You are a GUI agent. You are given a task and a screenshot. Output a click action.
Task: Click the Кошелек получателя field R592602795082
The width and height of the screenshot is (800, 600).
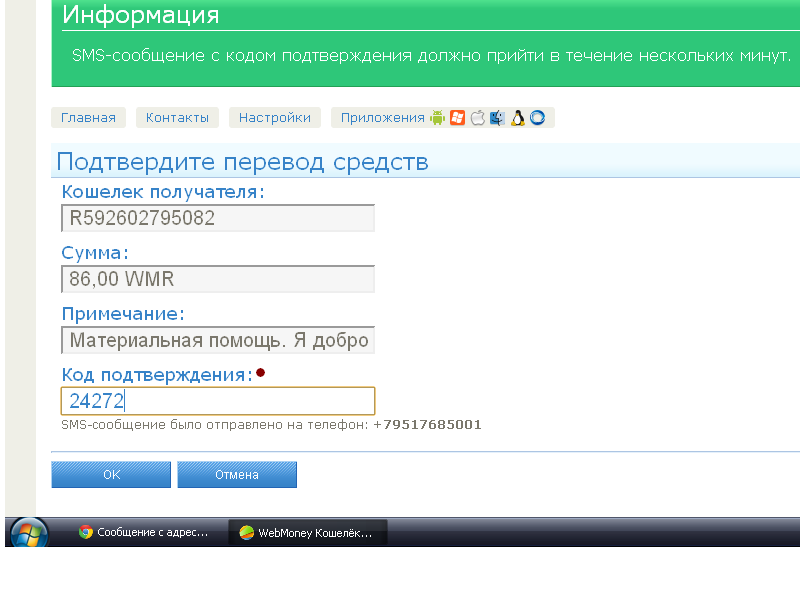pos(218,218)
